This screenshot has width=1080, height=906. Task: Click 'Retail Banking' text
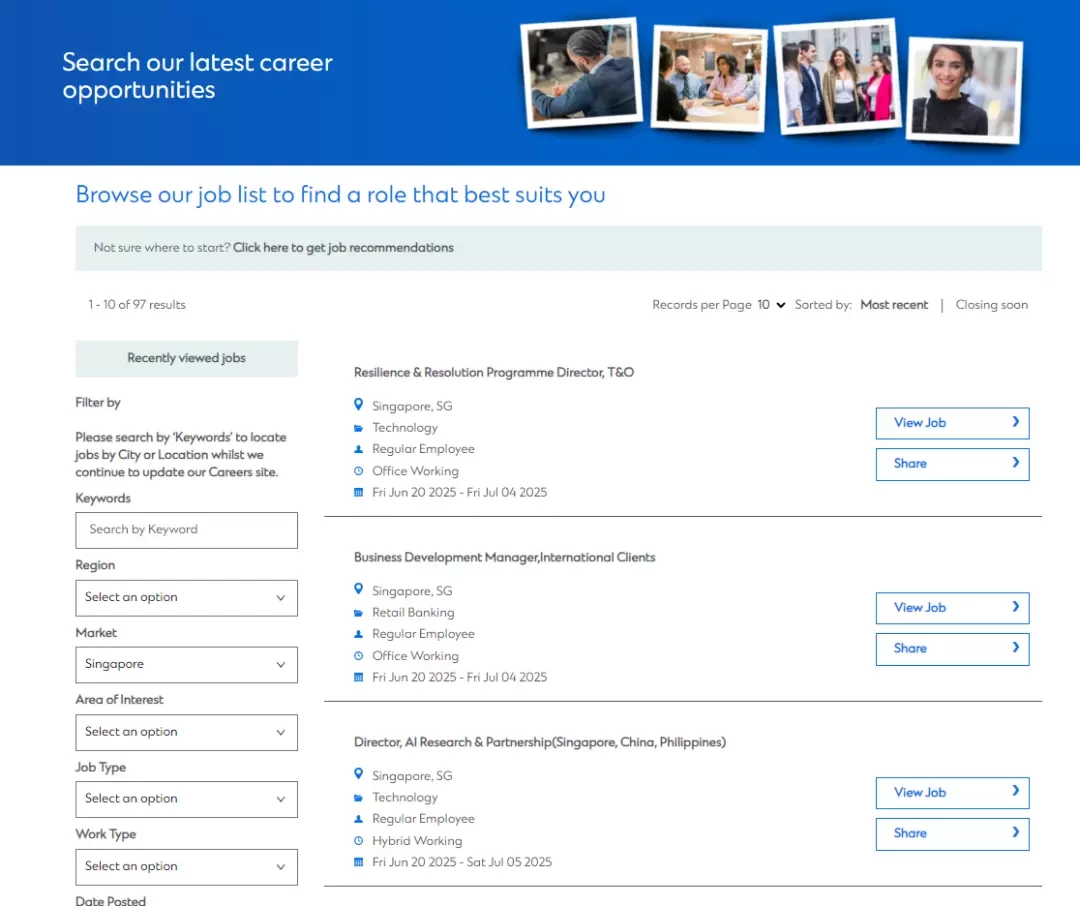pyautogui.click(x=413, y=612)
